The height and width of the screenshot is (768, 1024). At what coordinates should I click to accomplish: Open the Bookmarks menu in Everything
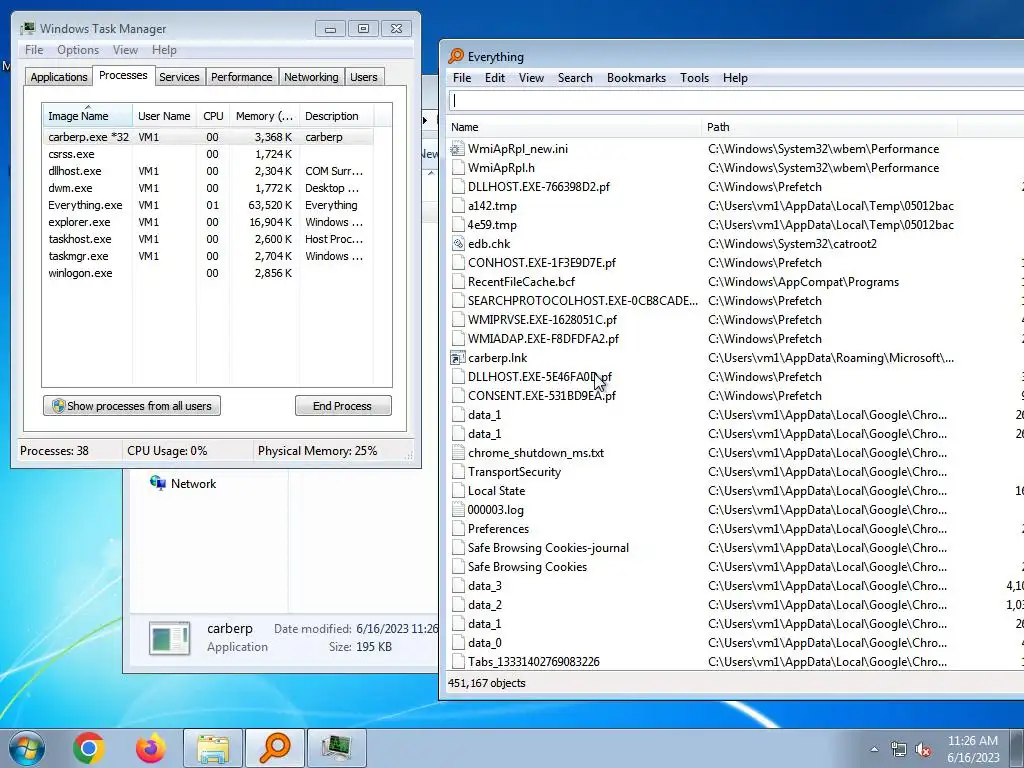(x=636, y=78)
